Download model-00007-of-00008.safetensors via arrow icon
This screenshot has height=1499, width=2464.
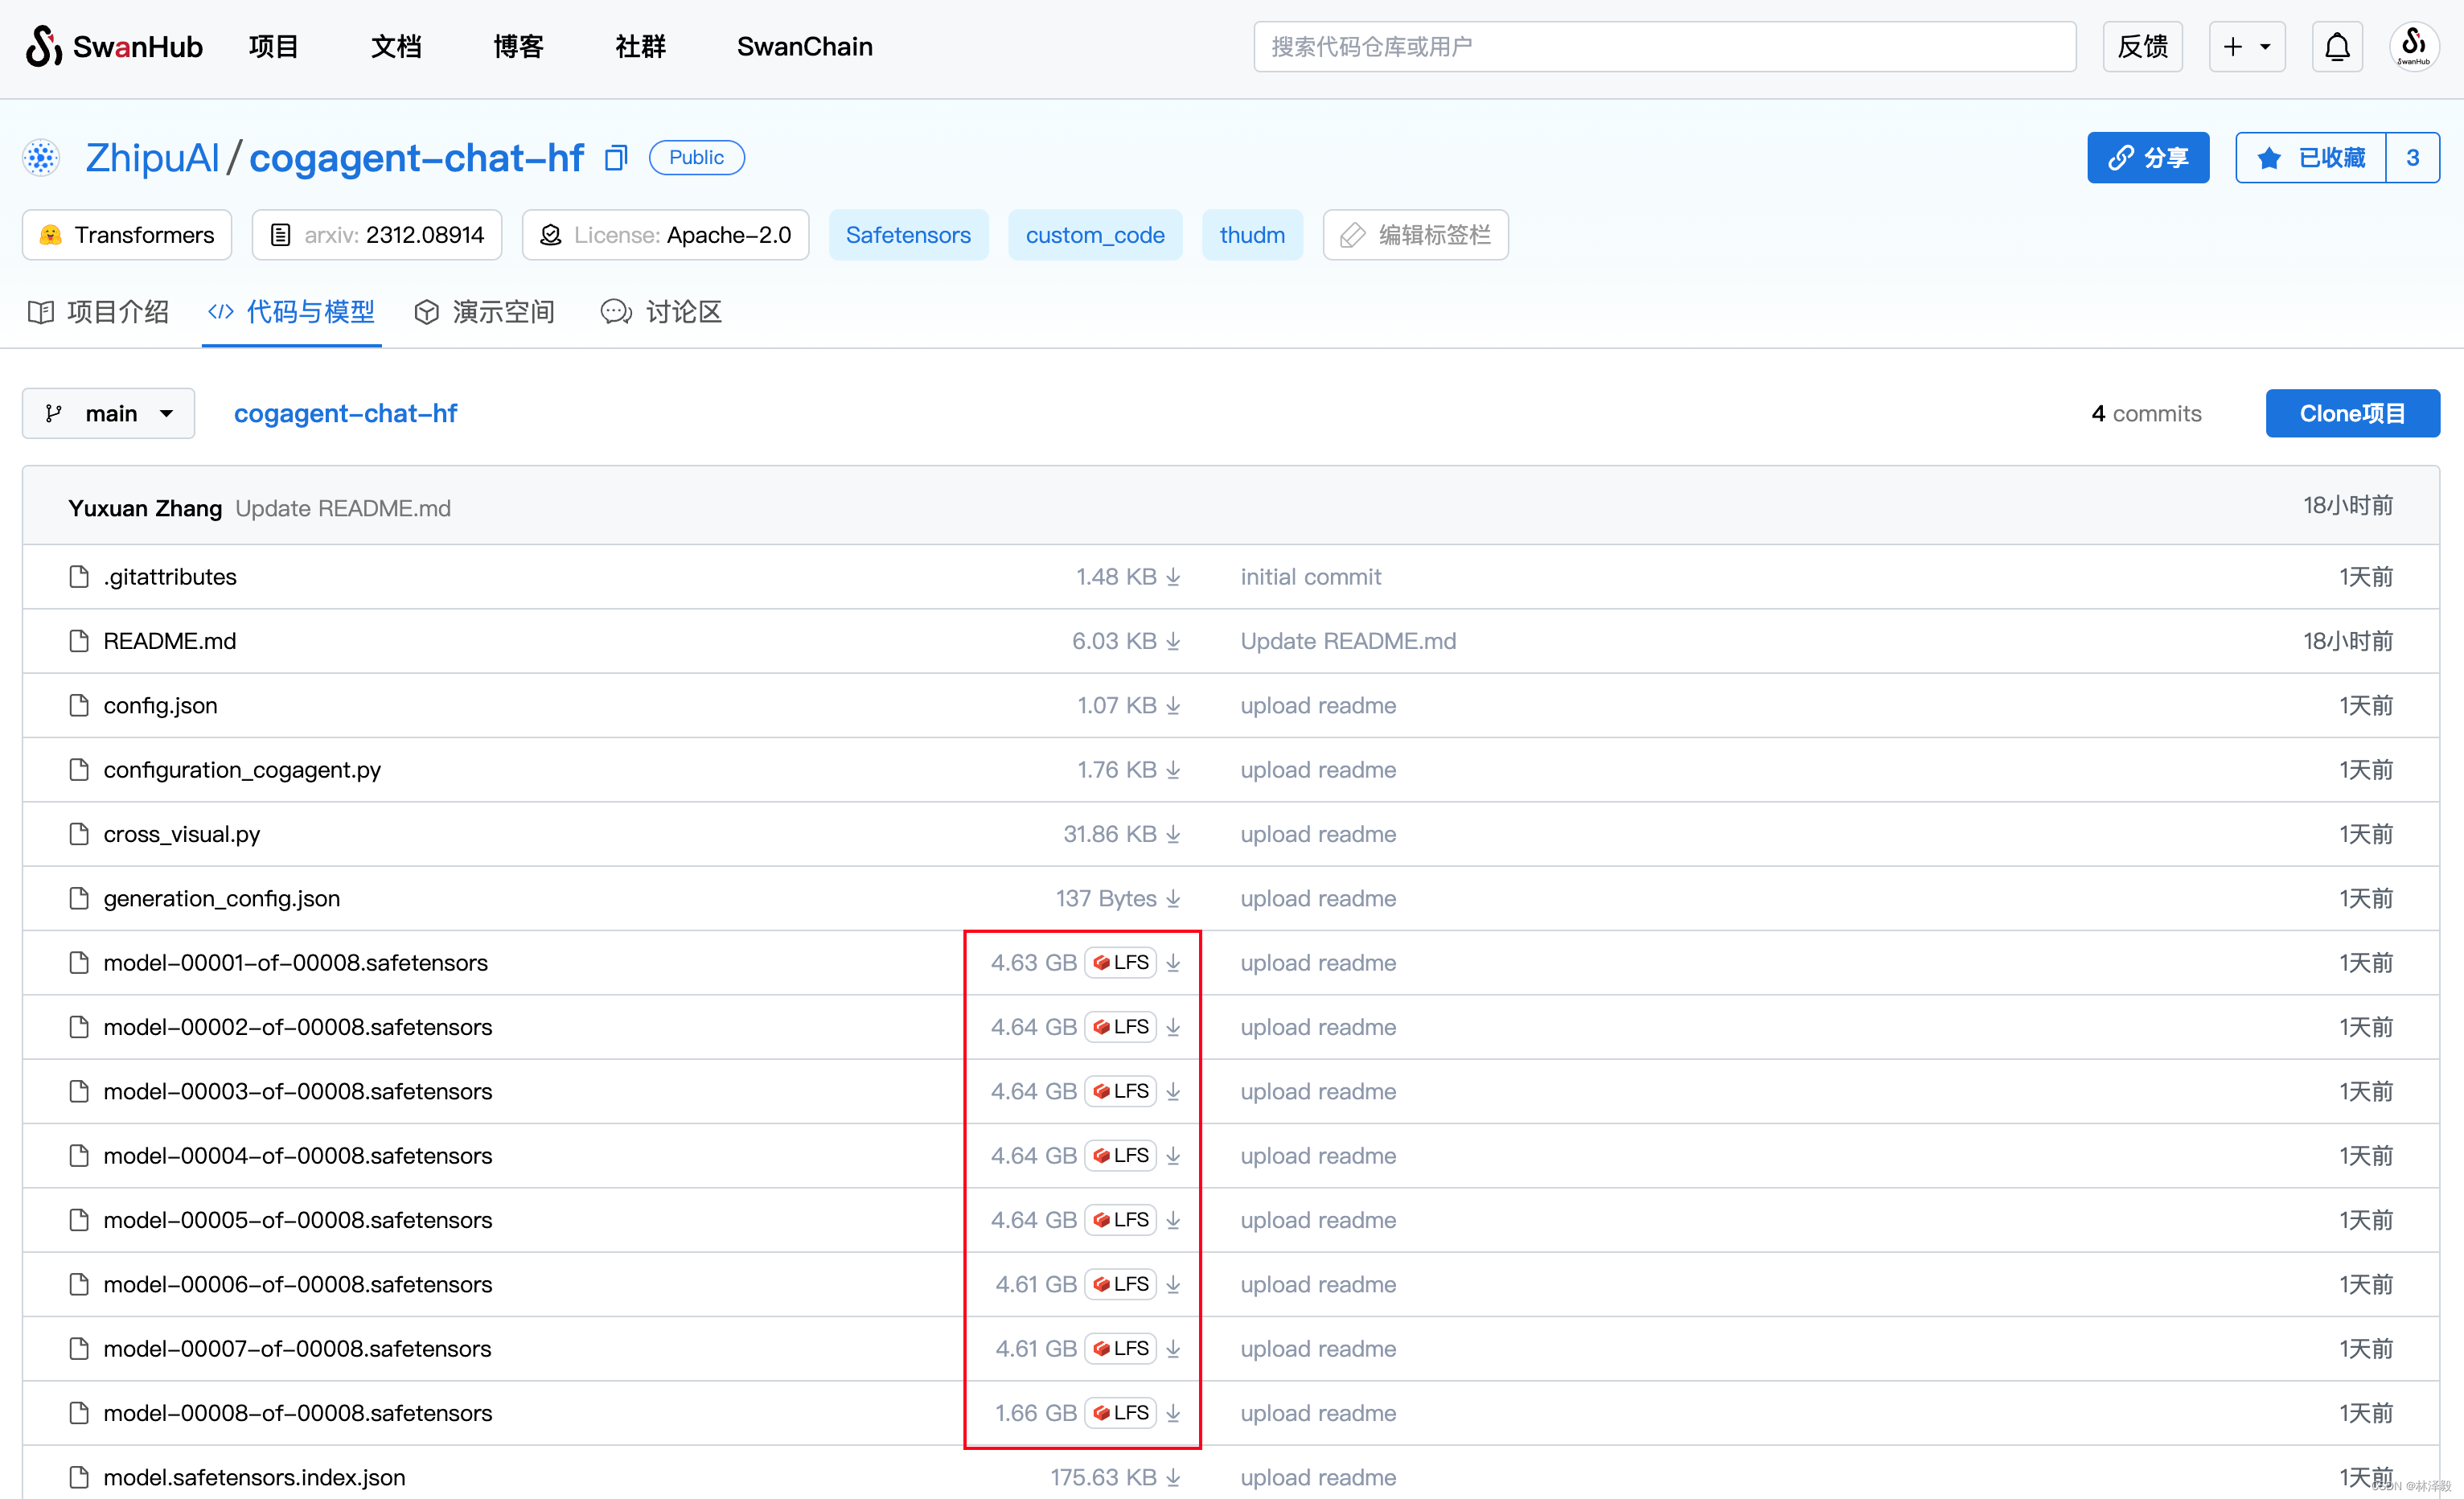(1173, 1349)
